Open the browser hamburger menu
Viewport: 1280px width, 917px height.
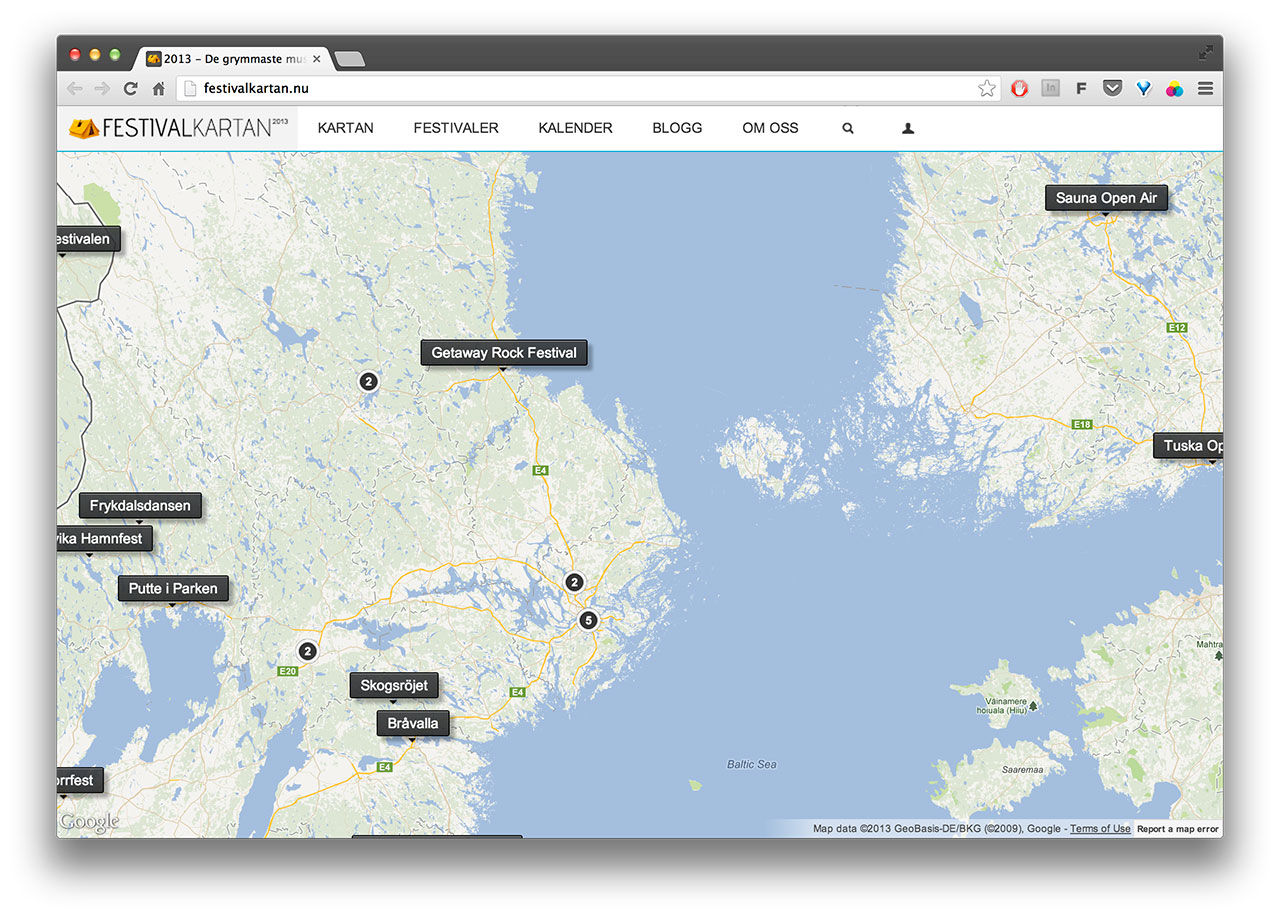point(1205,88)
